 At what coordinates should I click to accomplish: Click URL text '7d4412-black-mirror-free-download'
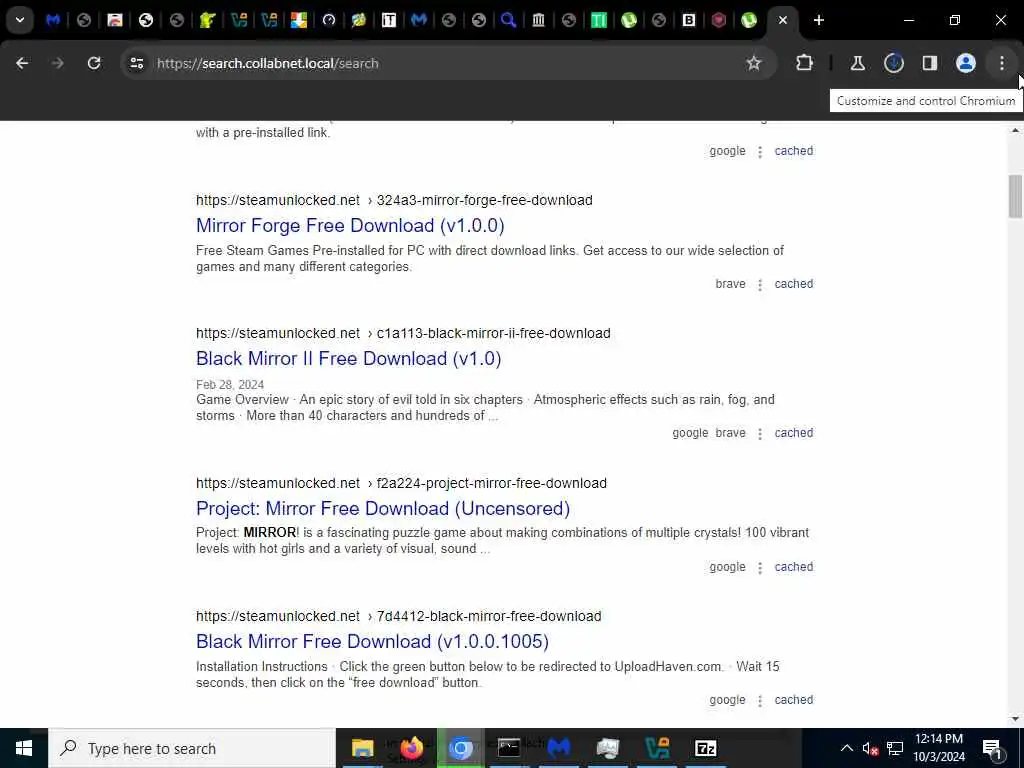pos(489,616)
